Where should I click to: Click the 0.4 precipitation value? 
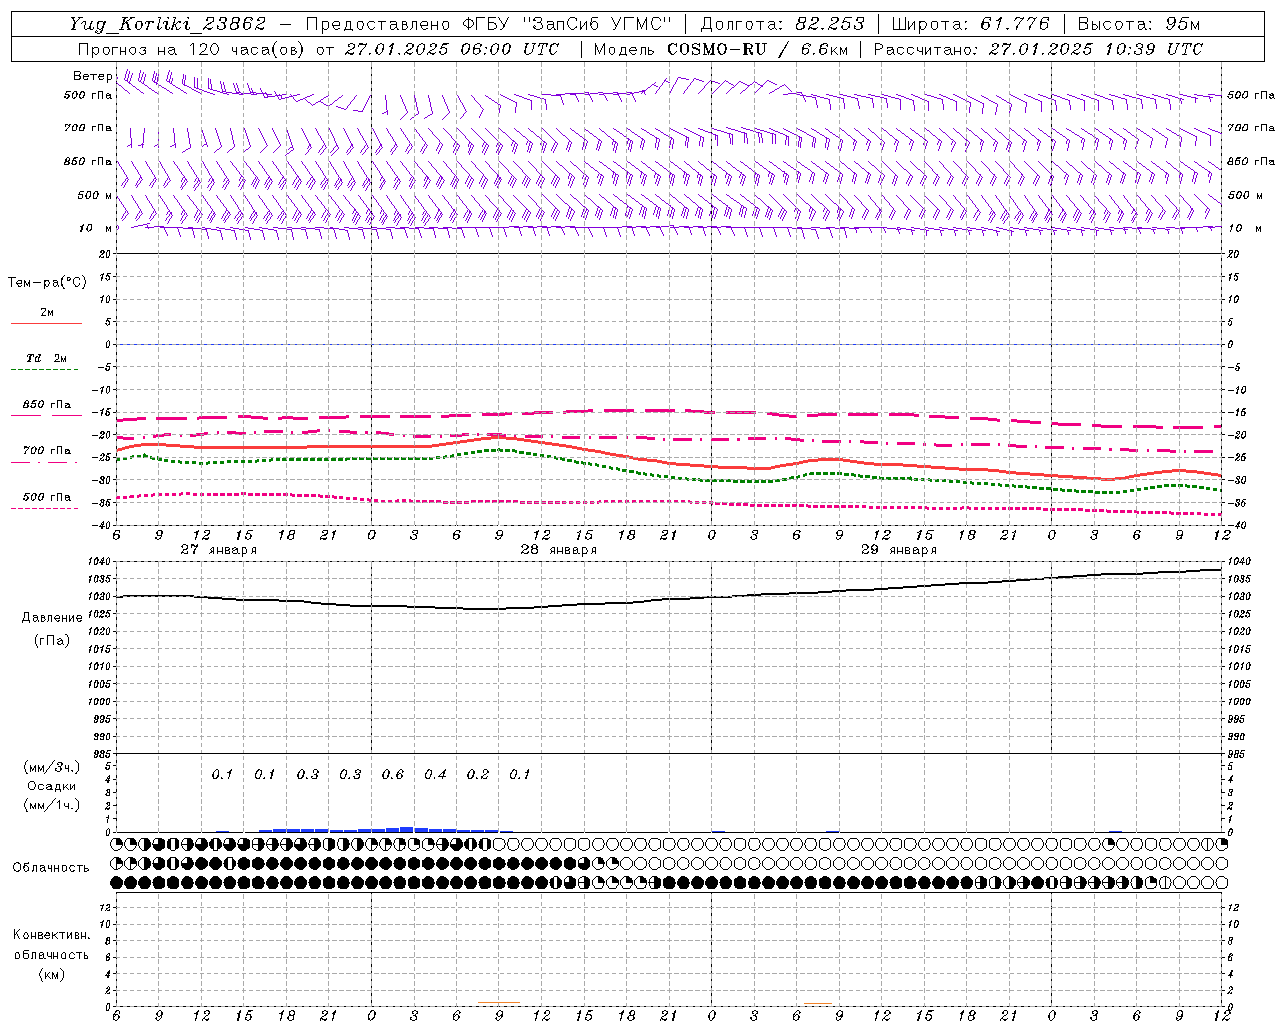click(x=435, y=774)
